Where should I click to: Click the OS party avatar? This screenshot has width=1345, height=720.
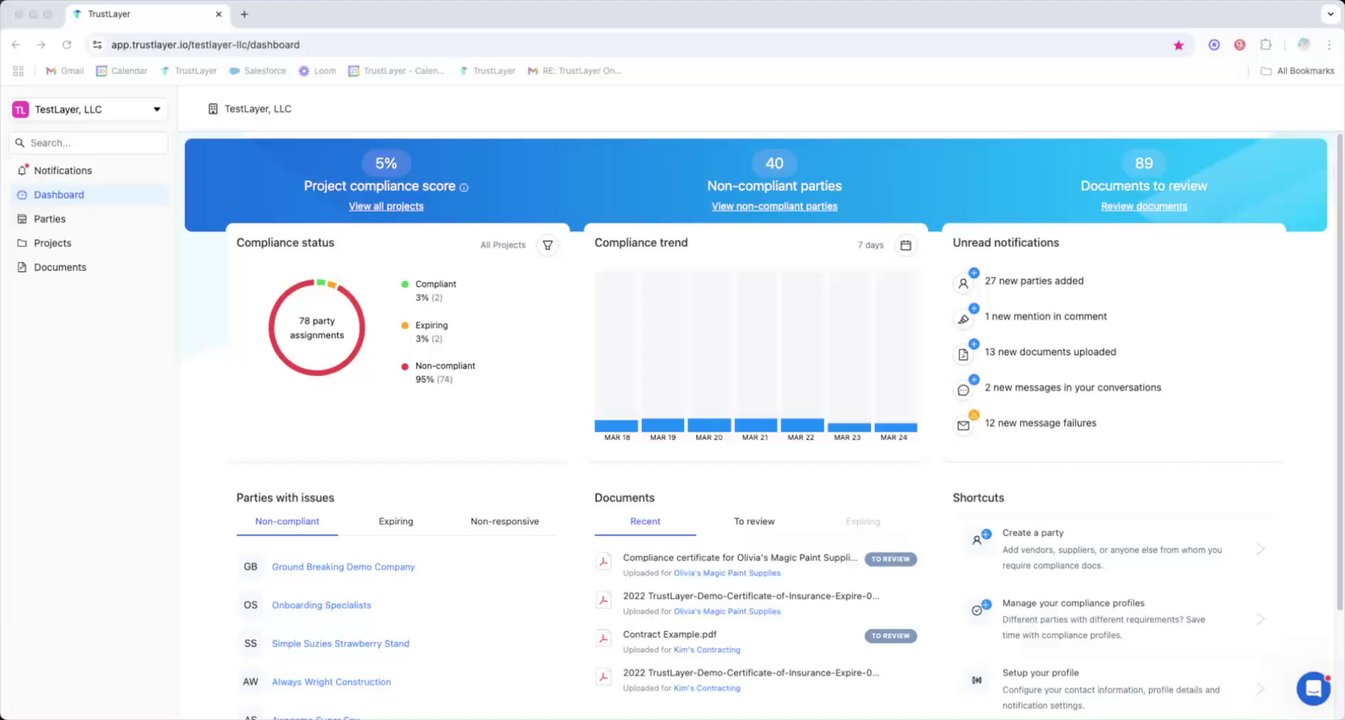coord(250,605)
